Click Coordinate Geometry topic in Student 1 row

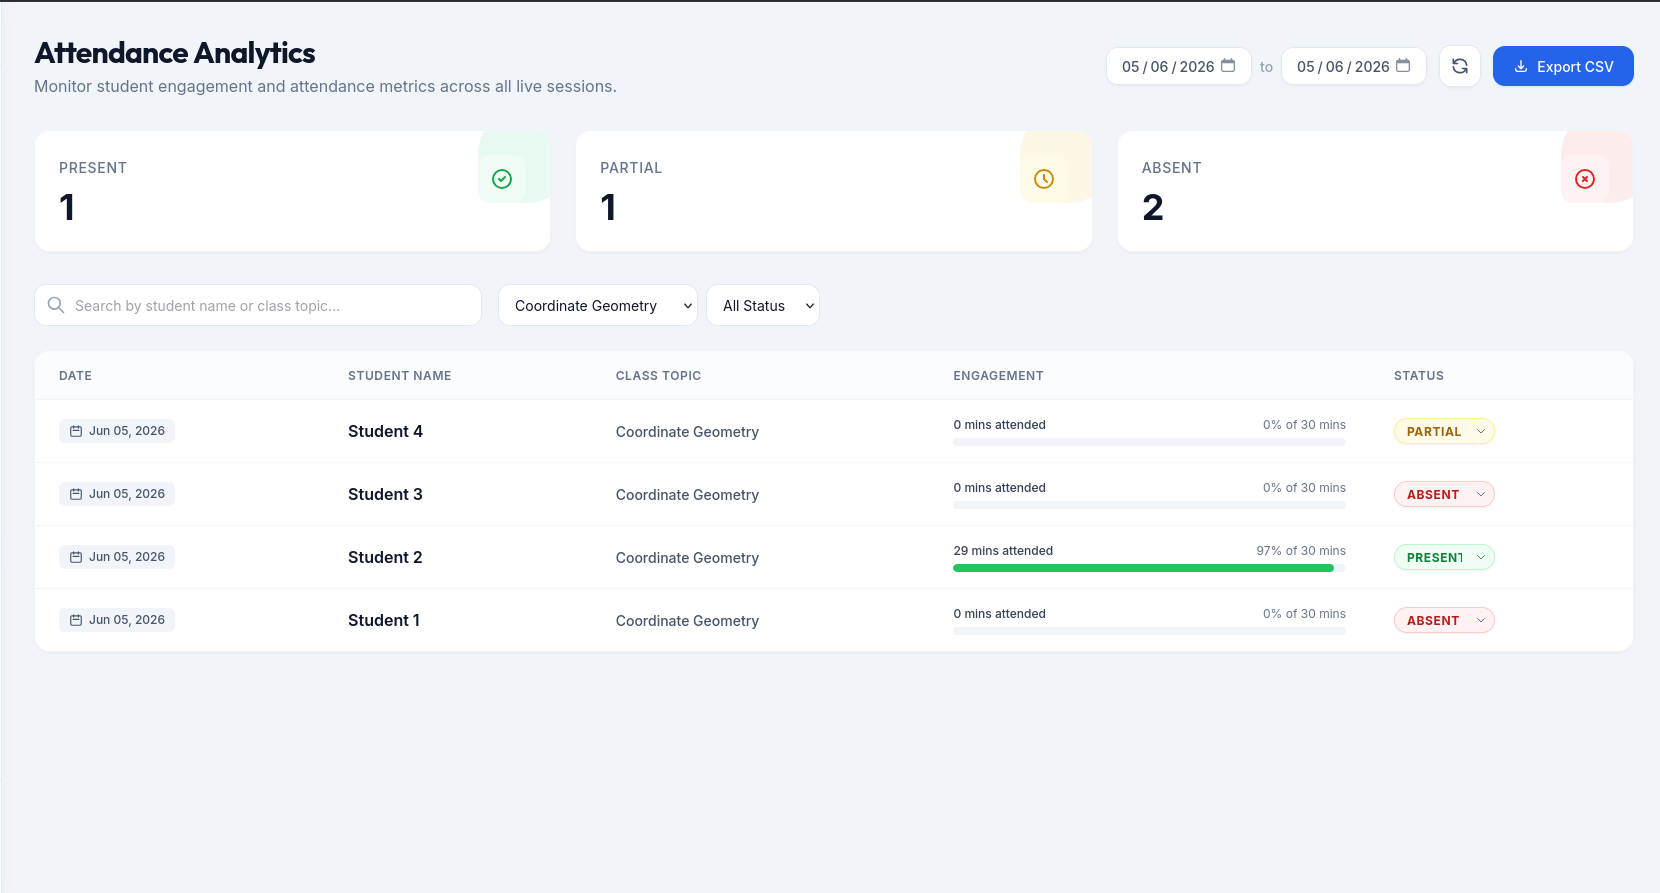[x=687, y=621]
